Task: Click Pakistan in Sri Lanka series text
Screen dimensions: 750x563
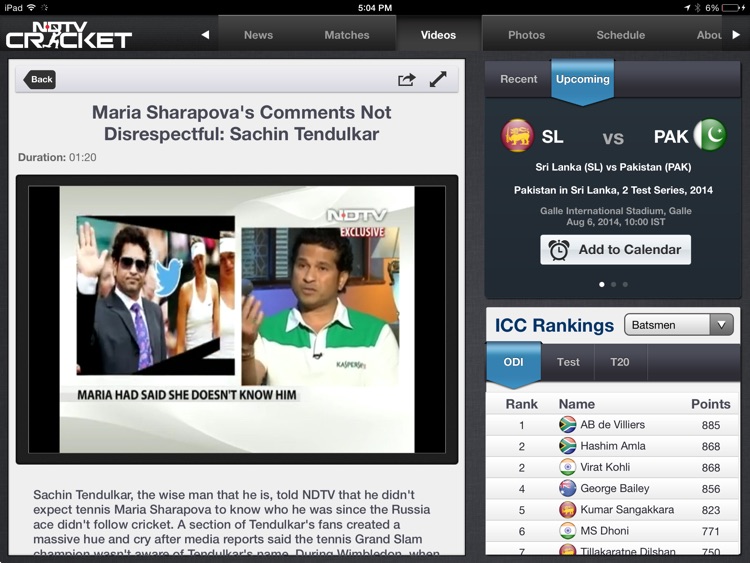Action: tap(613, 190)
